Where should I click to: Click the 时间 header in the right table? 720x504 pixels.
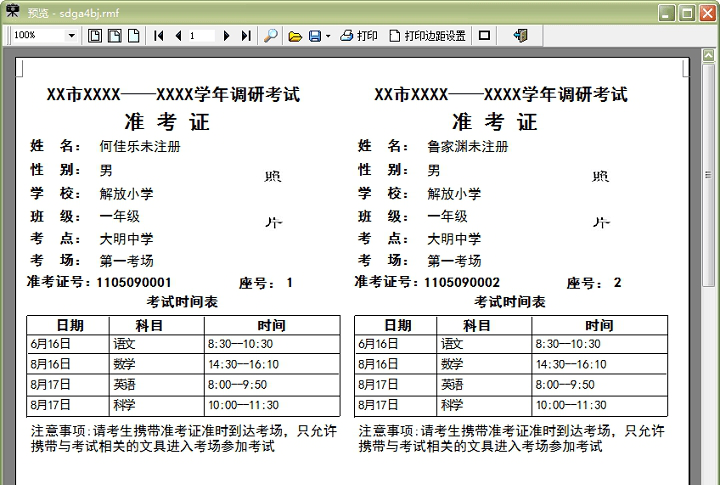coord(599,325)
